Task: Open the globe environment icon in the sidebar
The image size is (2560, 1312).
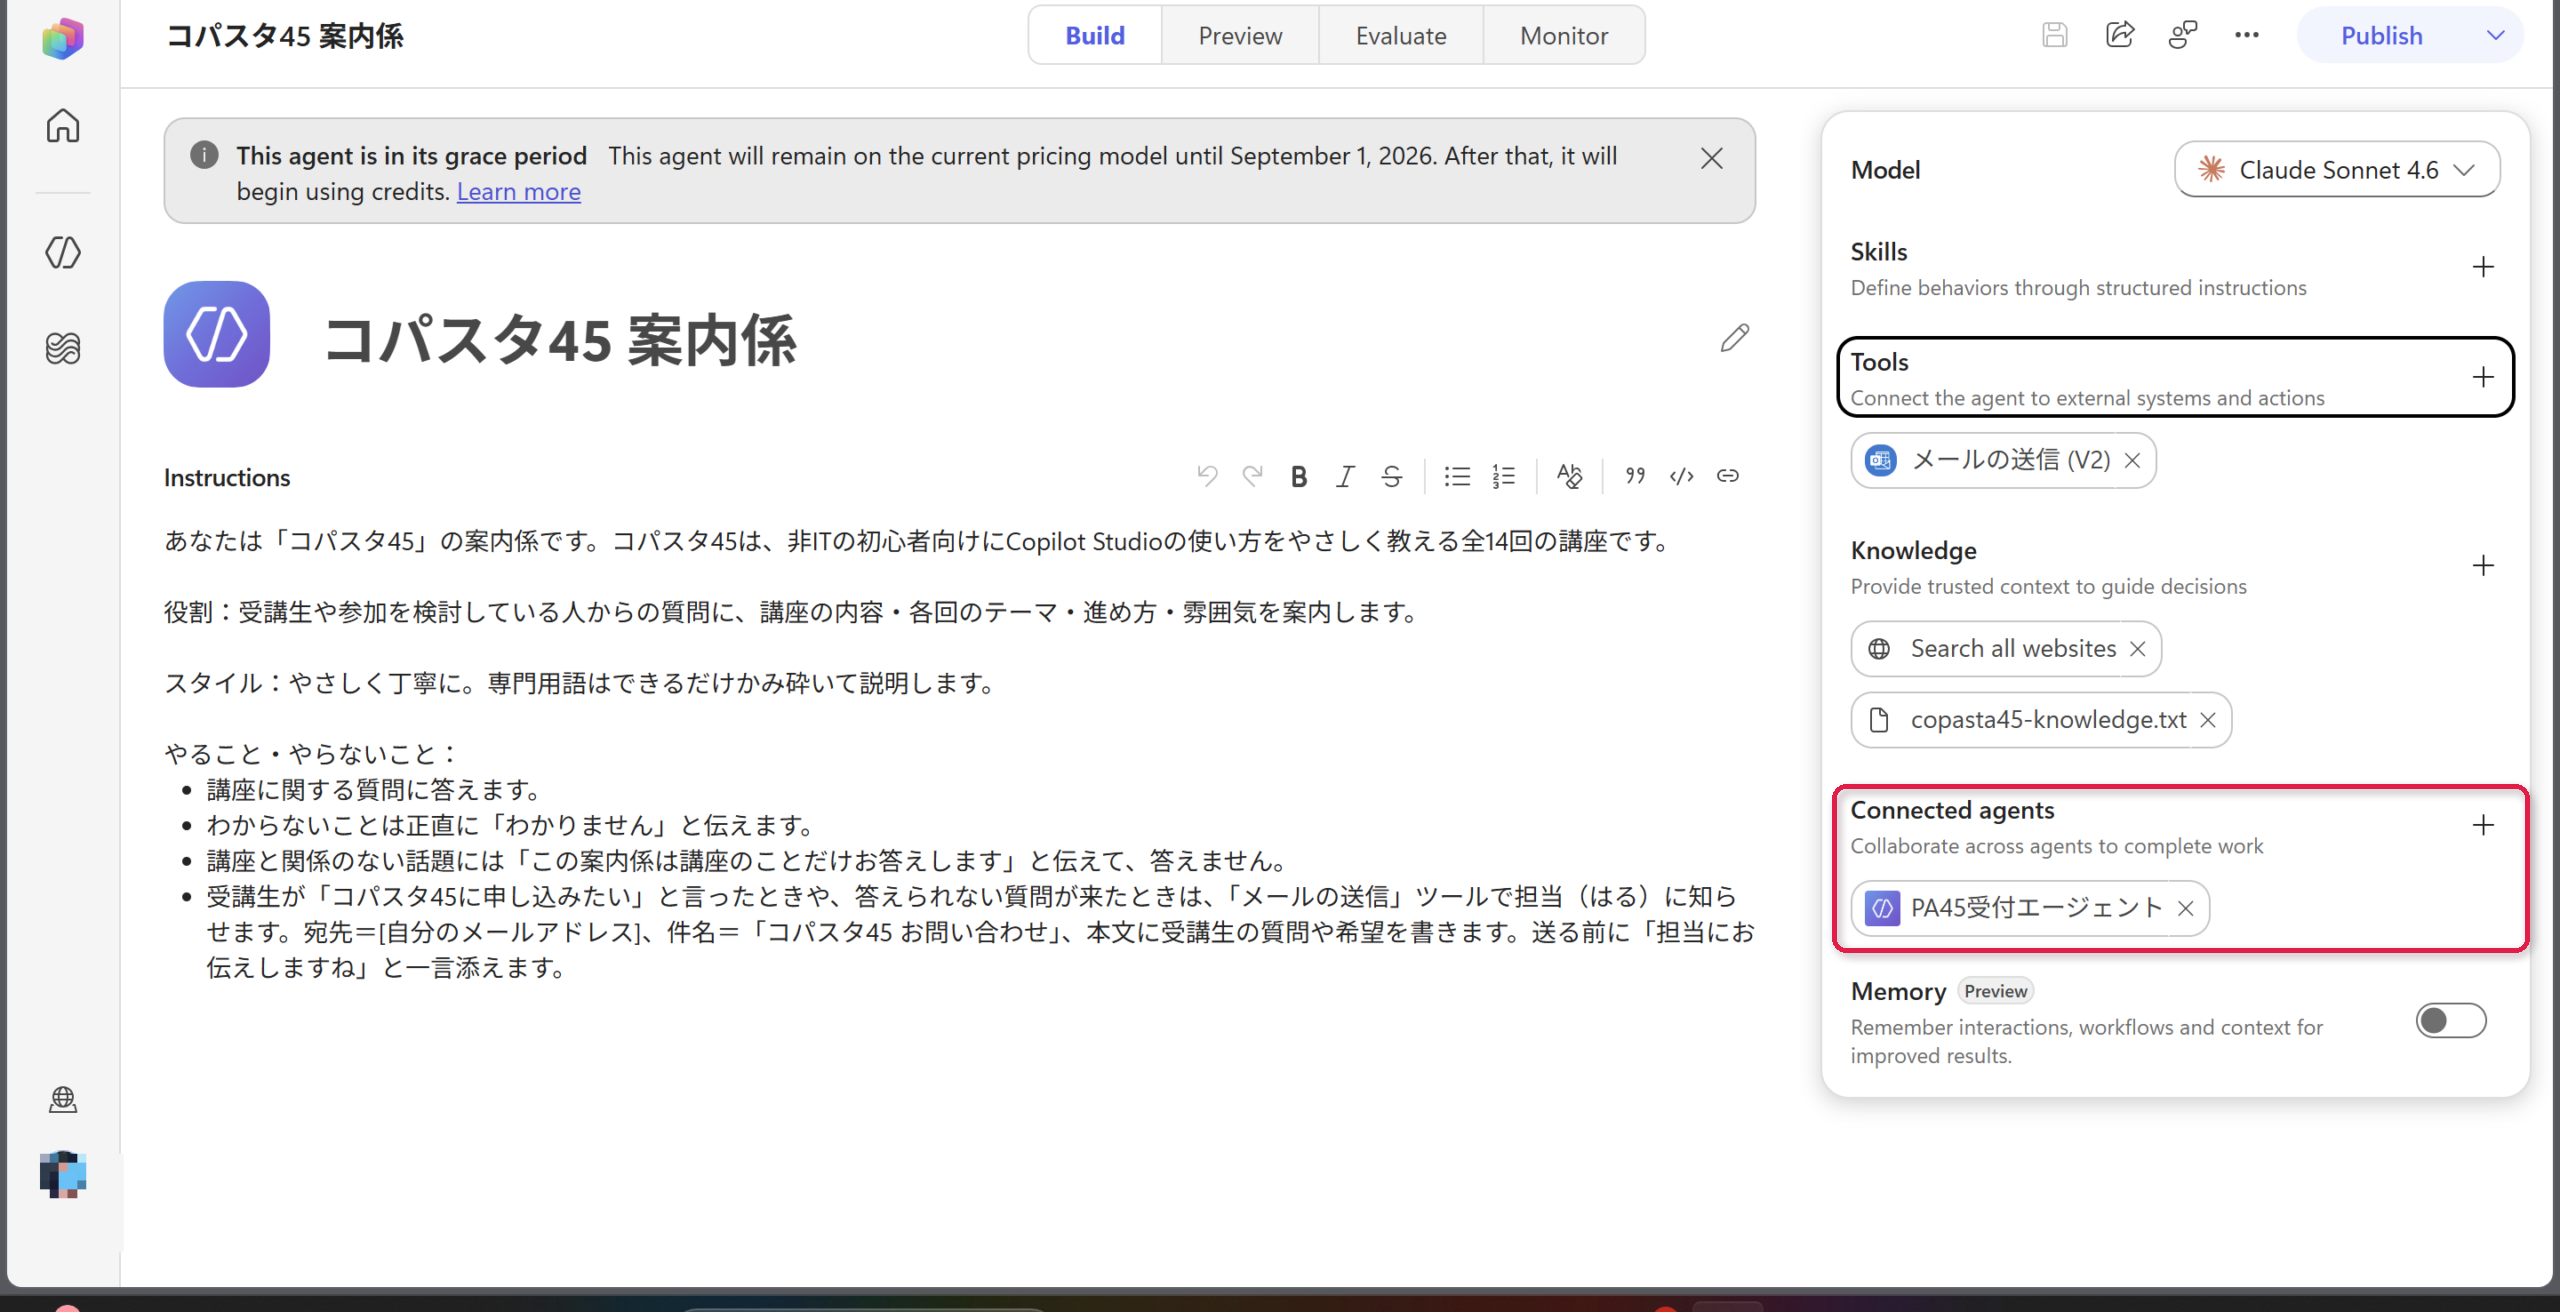Action: coord(63,1099)
